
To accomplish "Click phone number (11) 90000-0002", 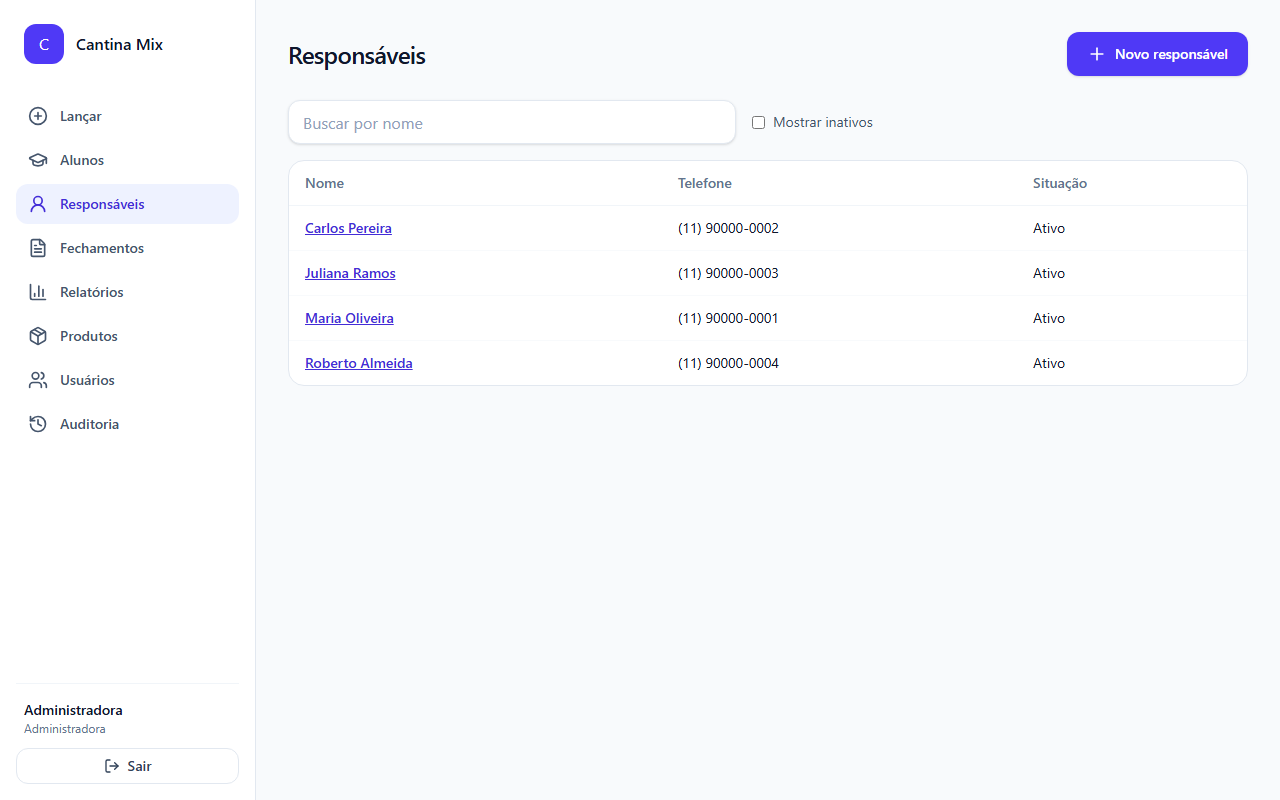I will point(728,228).
